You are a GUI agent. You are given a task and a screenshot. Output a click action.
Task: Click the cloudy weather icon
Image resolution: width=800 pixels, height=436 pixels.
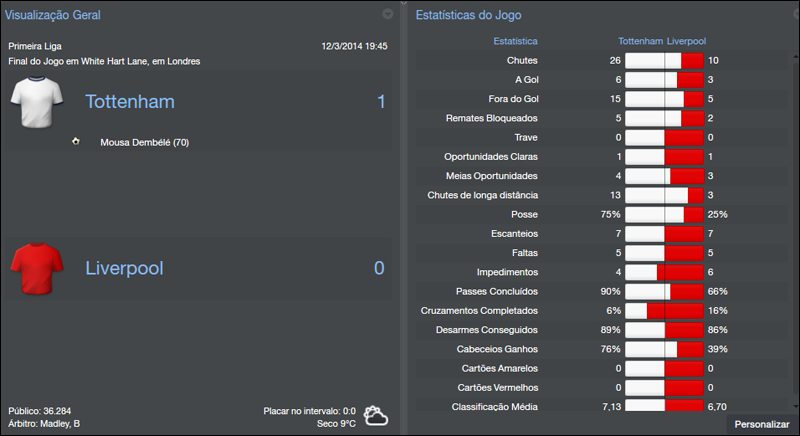pyautogui.click(x=376, y=415)
